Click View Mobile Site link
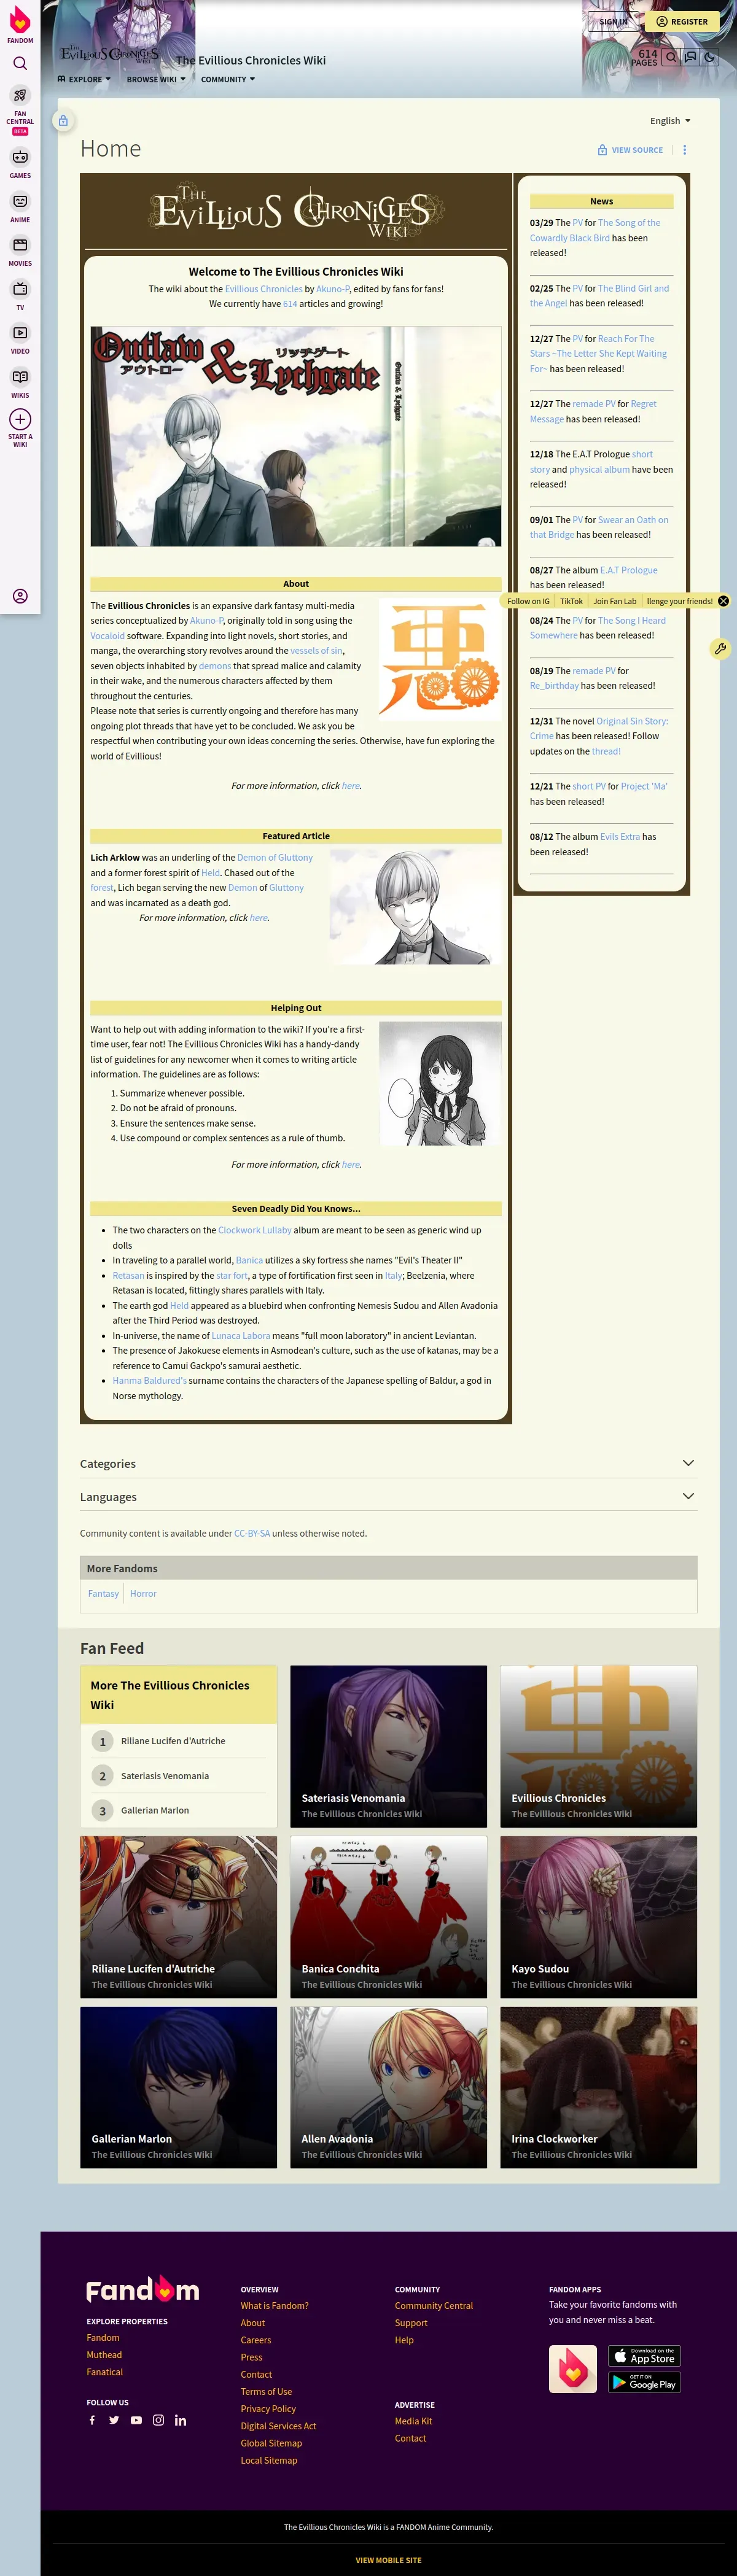 coord(388,2560)
